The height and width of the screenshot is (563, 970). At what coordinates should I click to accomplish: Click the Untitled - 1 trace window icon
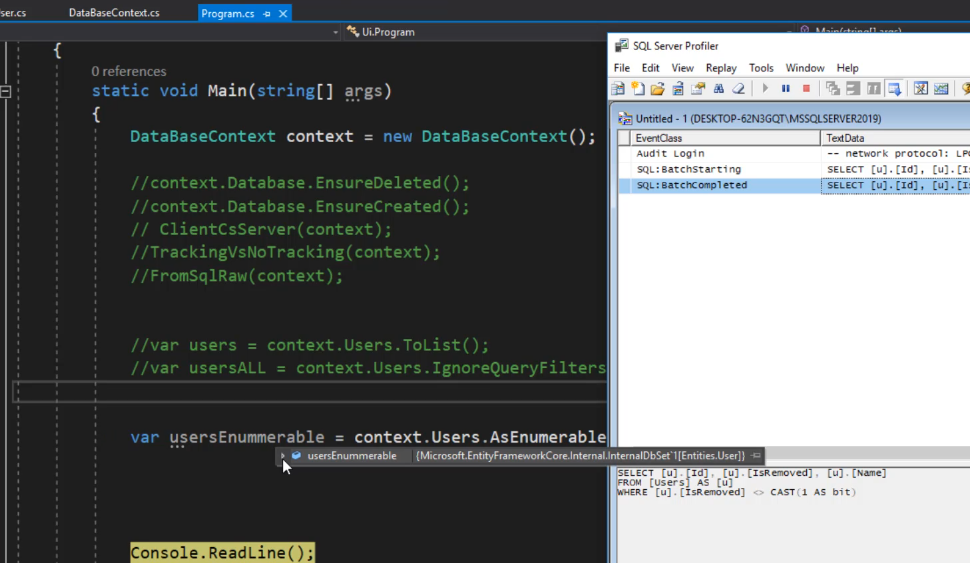(x=625, y=118)
